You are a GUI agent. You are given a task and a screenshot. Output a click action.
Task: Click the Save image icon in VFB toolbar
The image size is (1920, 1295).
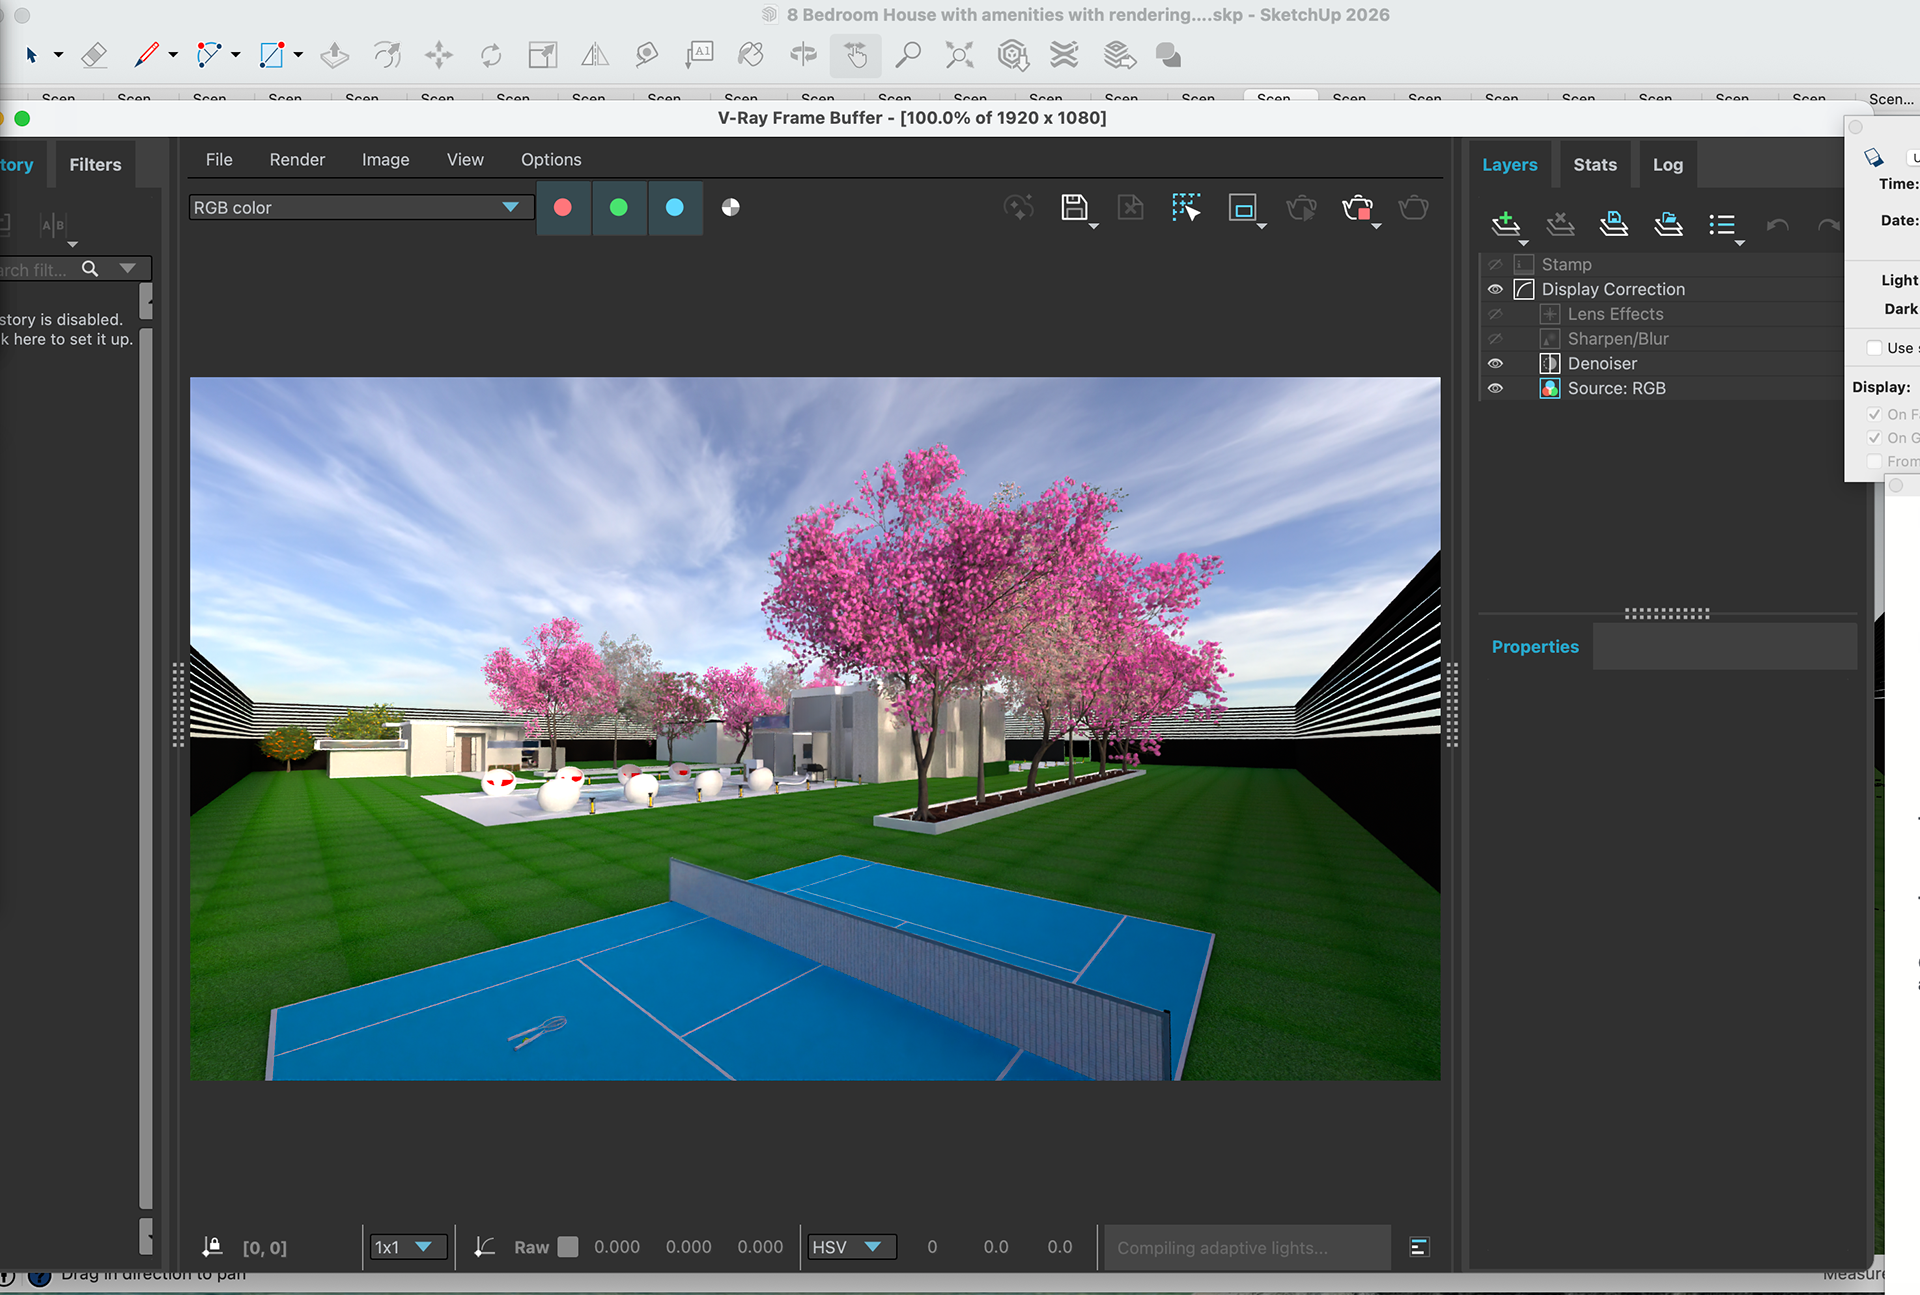[x=1074, y=208]
